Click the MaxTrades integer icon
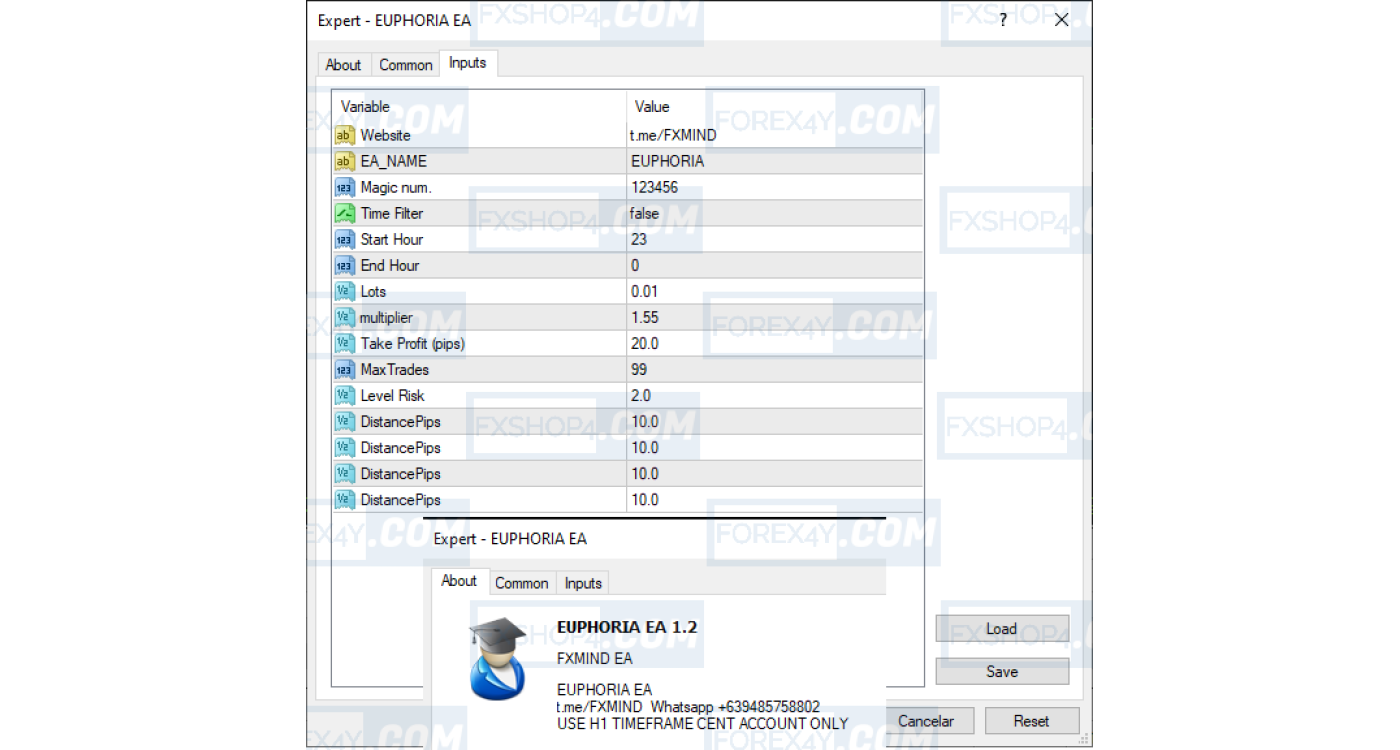Image resolution: width=1400 pixels, height=750 pixels. pos(344,370)
